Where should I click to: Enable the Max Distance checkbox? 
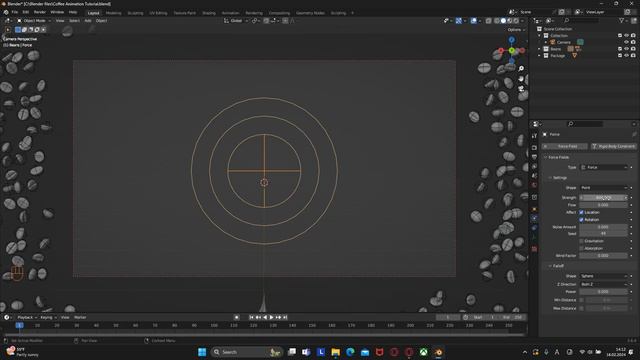click(582, 308)
